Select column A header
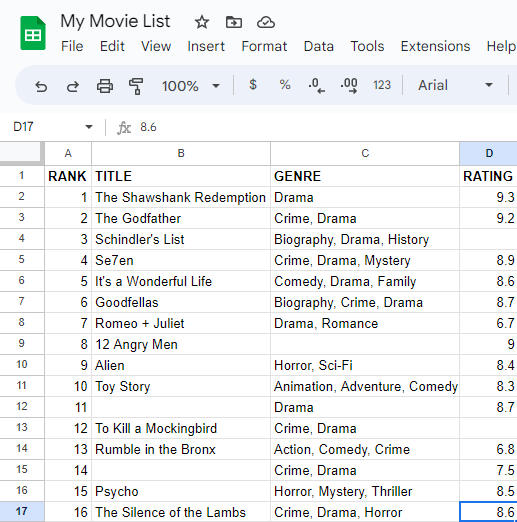Screen dimensions: 517x522 [x=68, y=153]
